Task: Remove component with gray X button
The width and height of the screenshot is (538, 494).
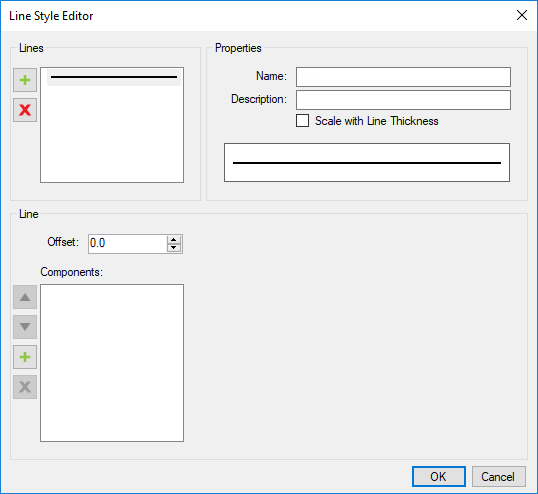Action: tap(25, 387)
